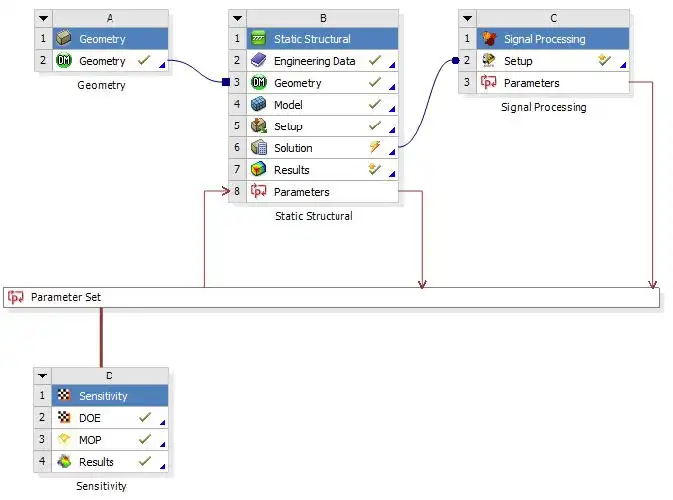The height and width of the screenshot is (500, 673).
Task: Click the column letter C header of Signal Processing
Action: 553,18
